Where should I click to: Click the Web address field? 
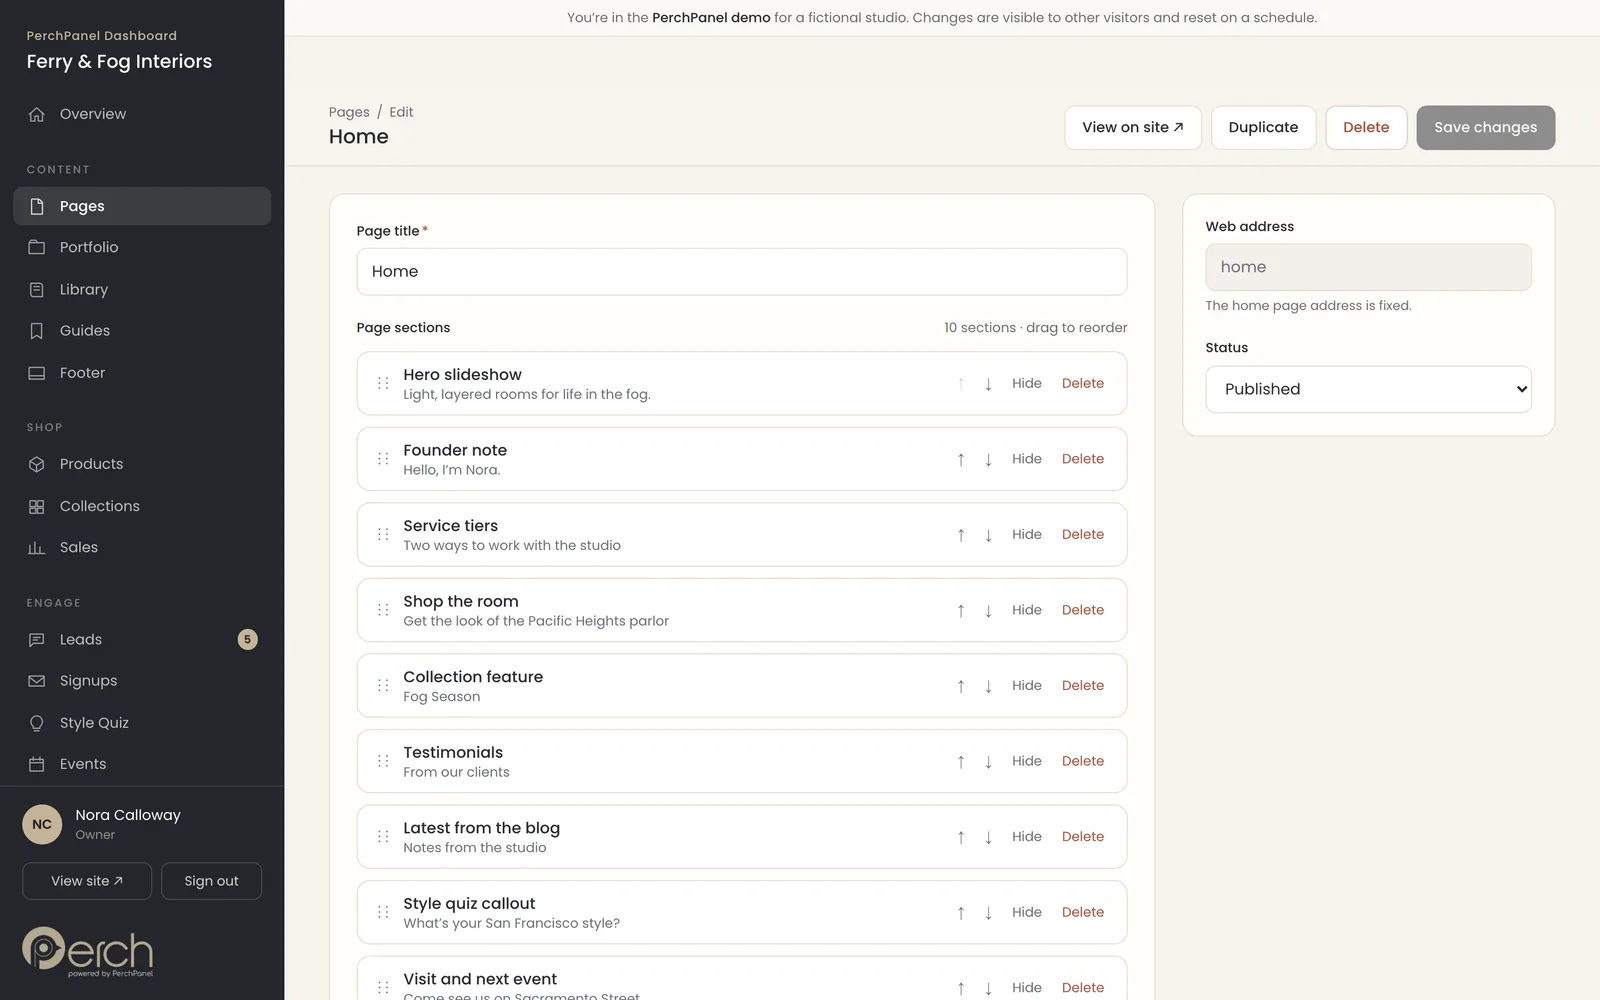point(1368,267)
